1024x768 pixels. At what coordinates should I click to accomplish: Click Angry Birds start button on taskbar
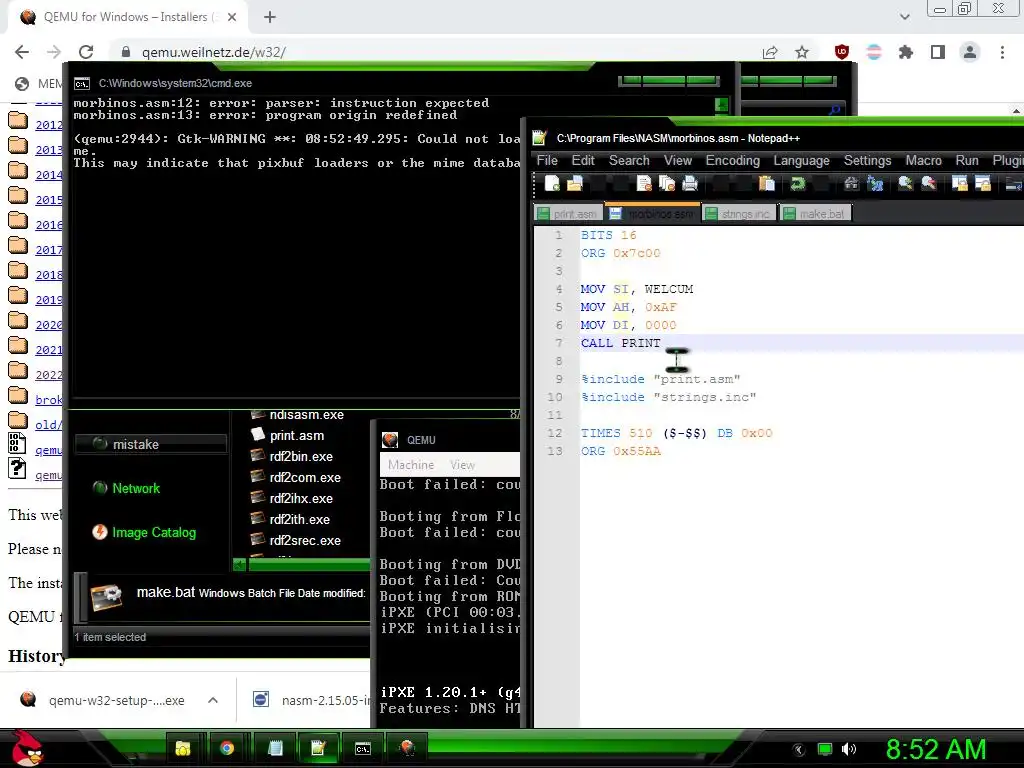click(x=28, y=748)
